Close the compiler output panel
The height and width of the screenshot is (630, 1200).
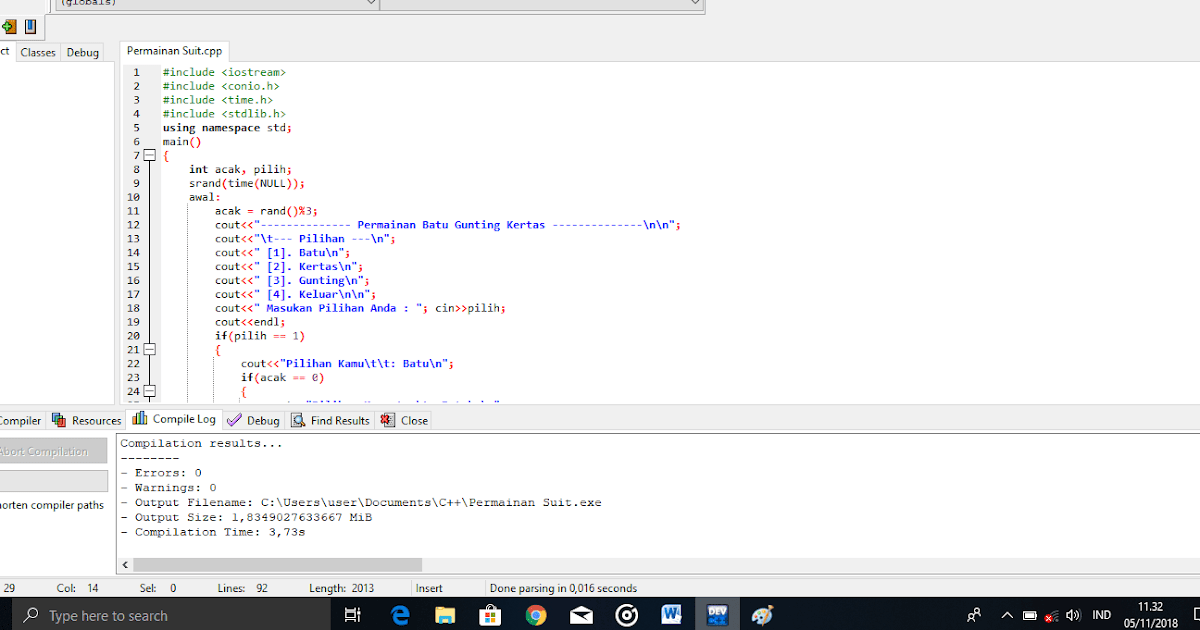coord(404,419)
